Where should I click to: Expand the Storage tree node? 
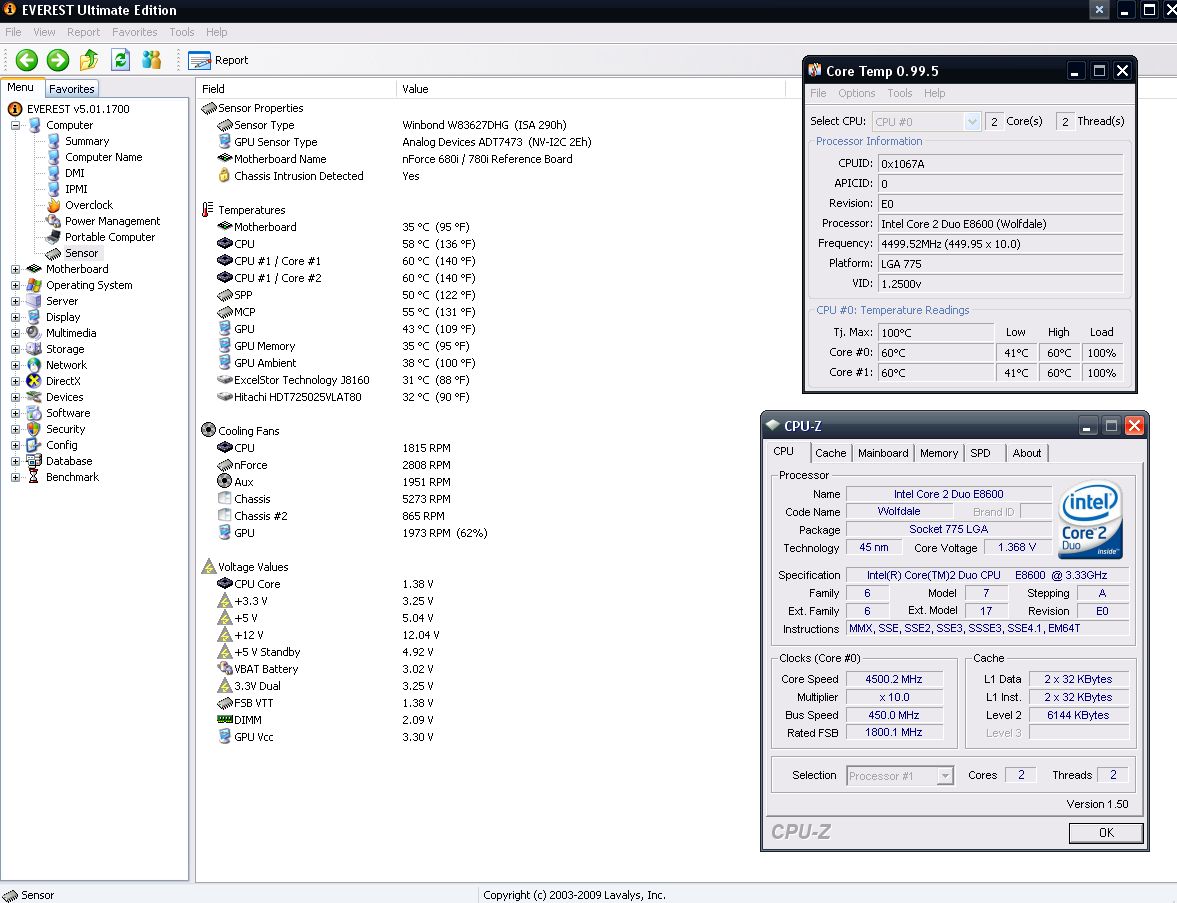tap(15, 349)
